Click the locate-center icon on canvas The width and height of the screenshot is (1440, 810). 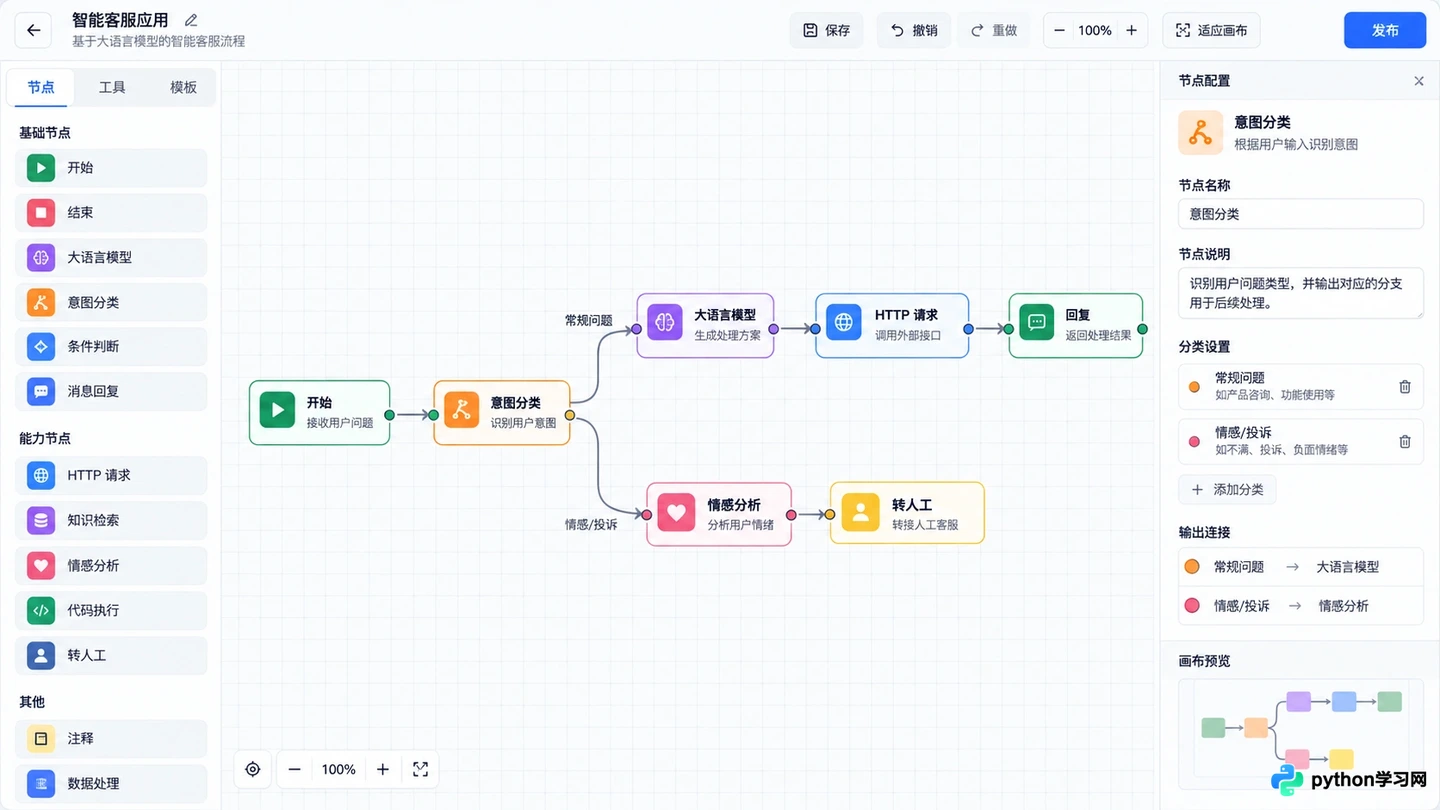252,769
